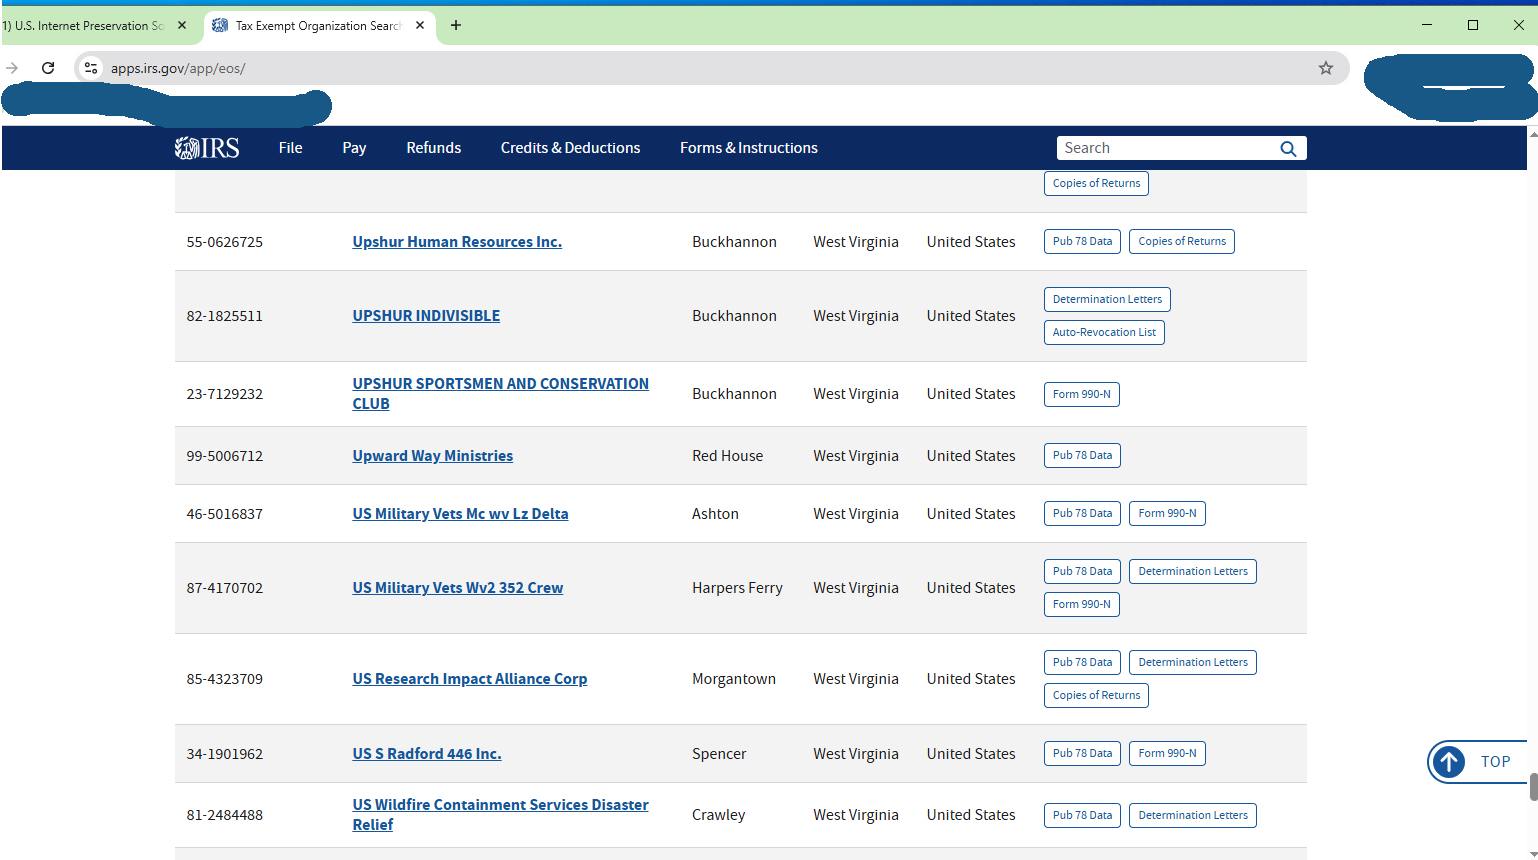This screenshot has width=1538, height=860.
Task: Select EIN 82-1825511
Action: (225, 316)
